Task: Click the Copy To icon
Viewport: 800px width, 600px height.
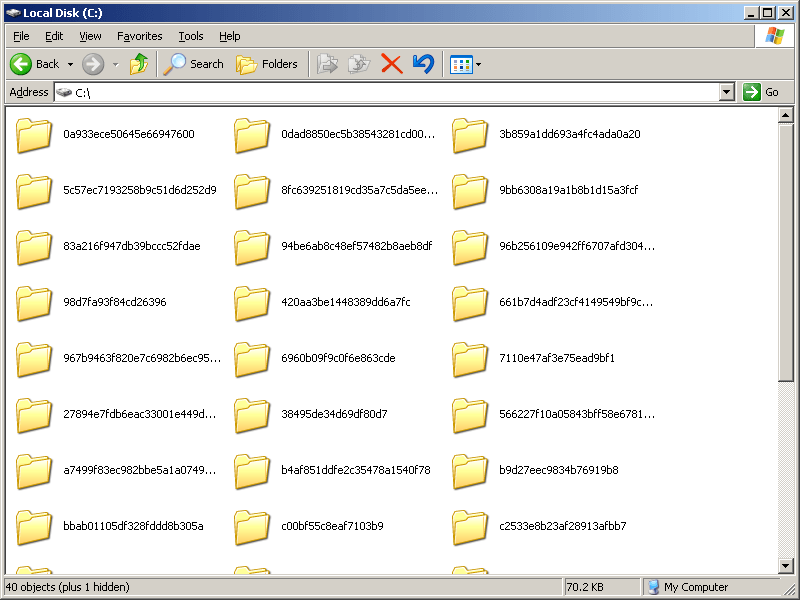Action: click(x=358, y=64)
